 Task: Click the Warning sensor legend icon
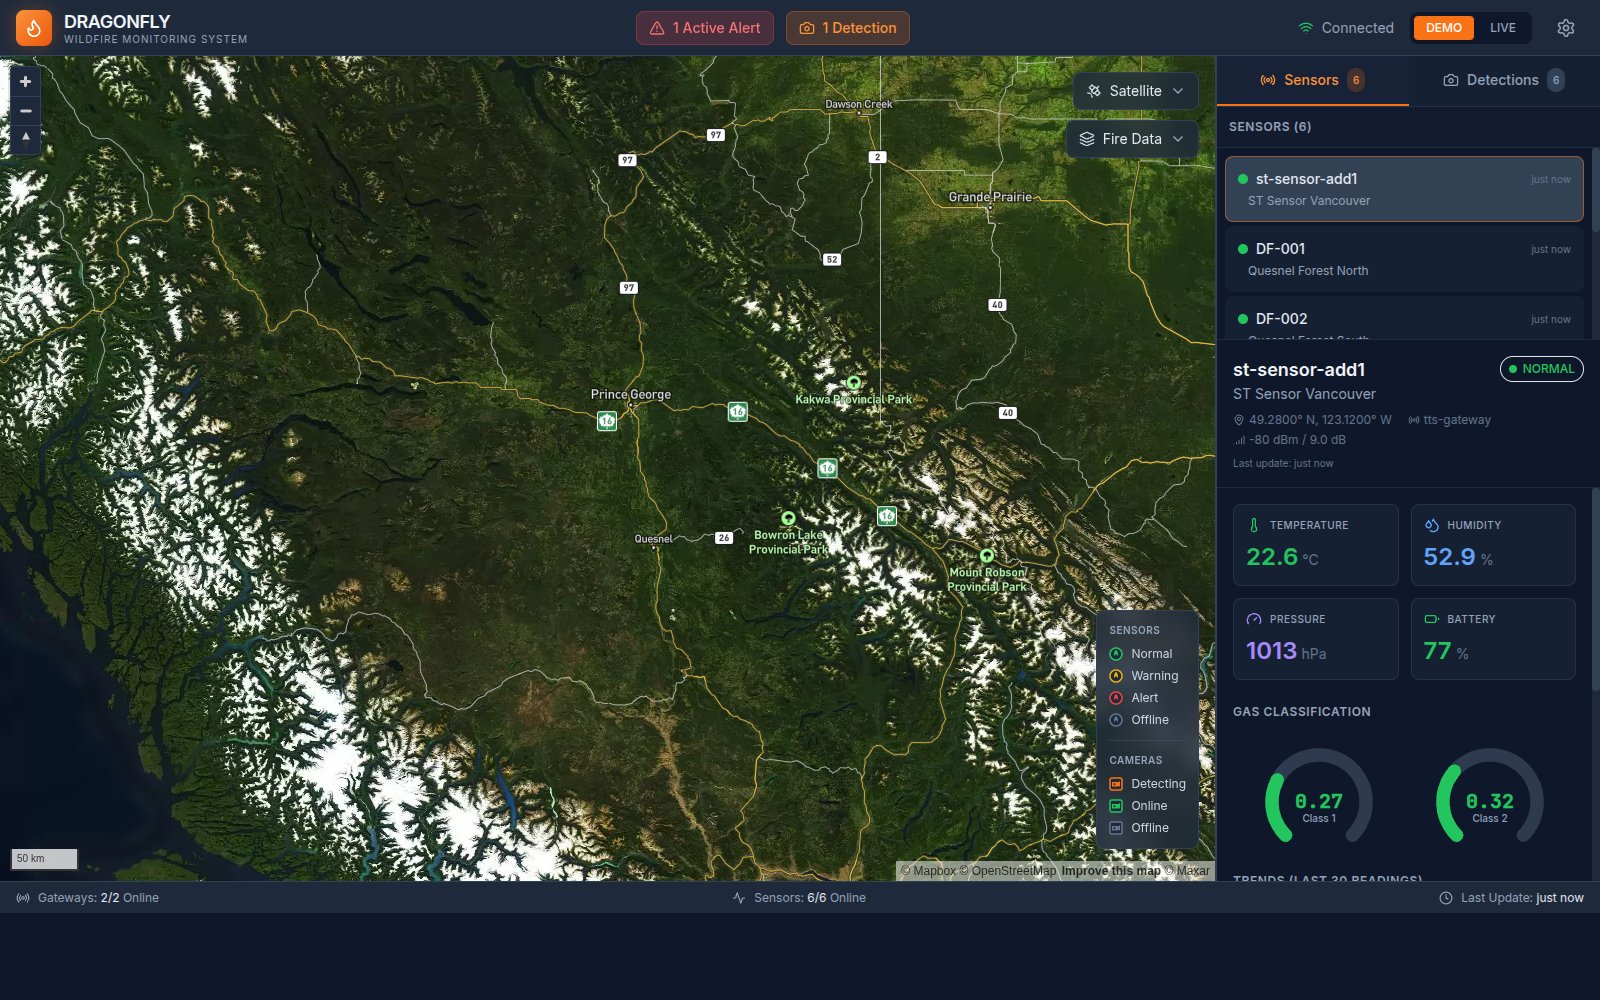1117,676
